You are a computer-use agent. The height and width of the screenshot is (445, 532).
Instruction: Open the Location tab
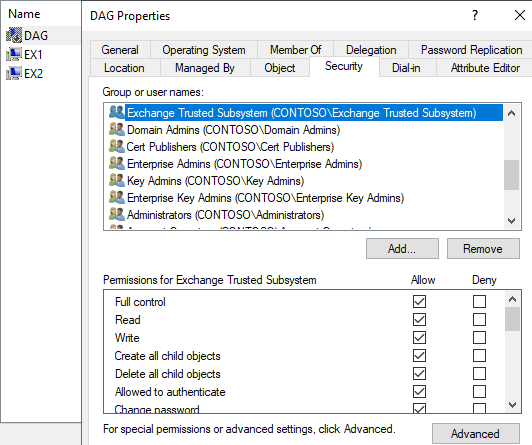124,68
